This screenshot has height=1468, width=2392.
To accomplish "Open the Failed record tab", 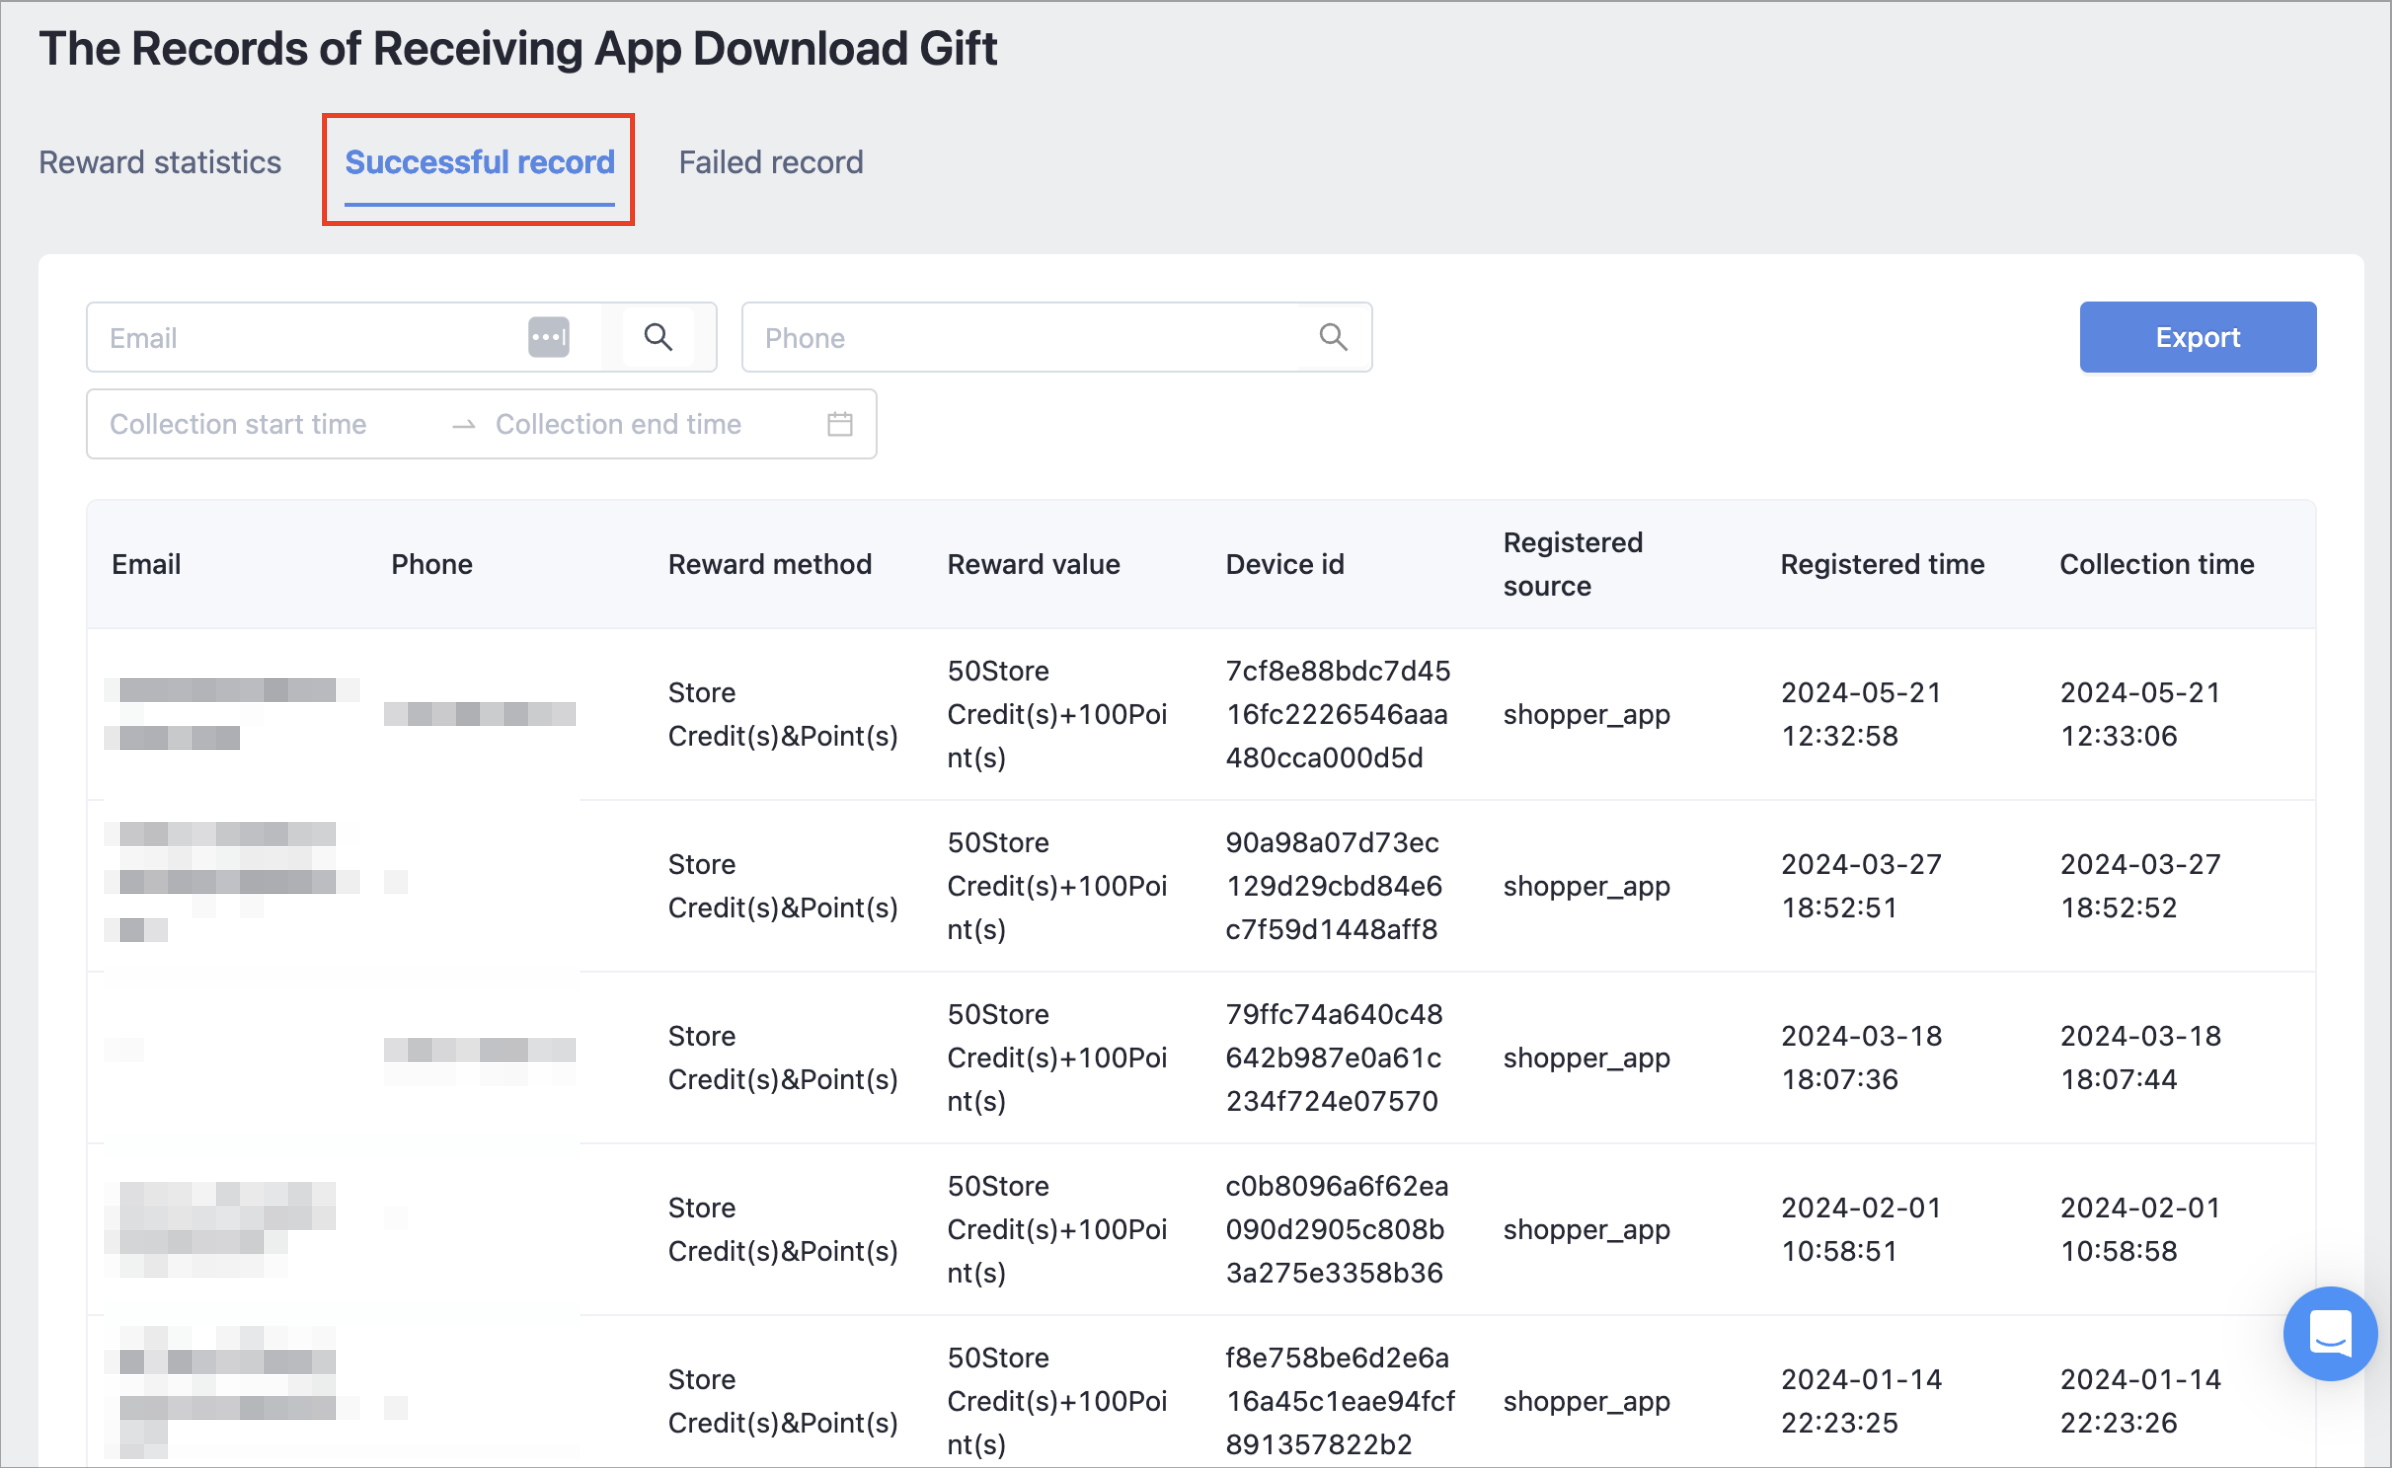I will pos(771,162).
